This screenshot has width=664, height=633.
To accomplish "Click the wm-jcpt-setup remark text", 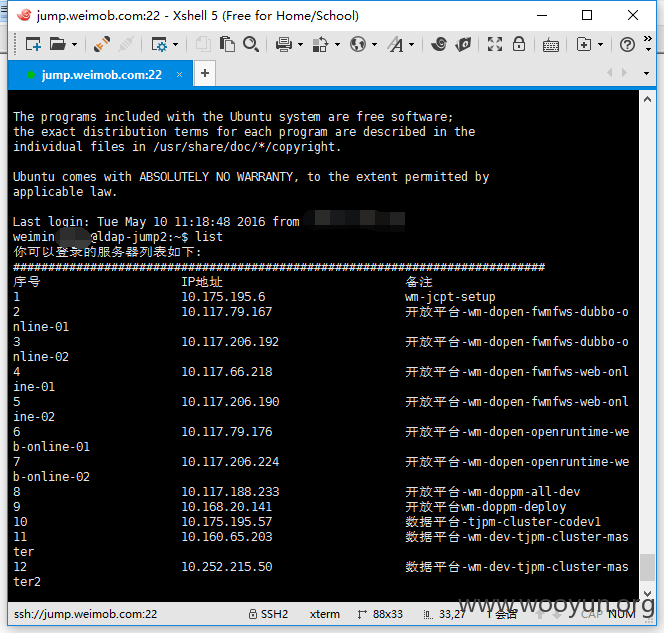I will tap(450, 297).
